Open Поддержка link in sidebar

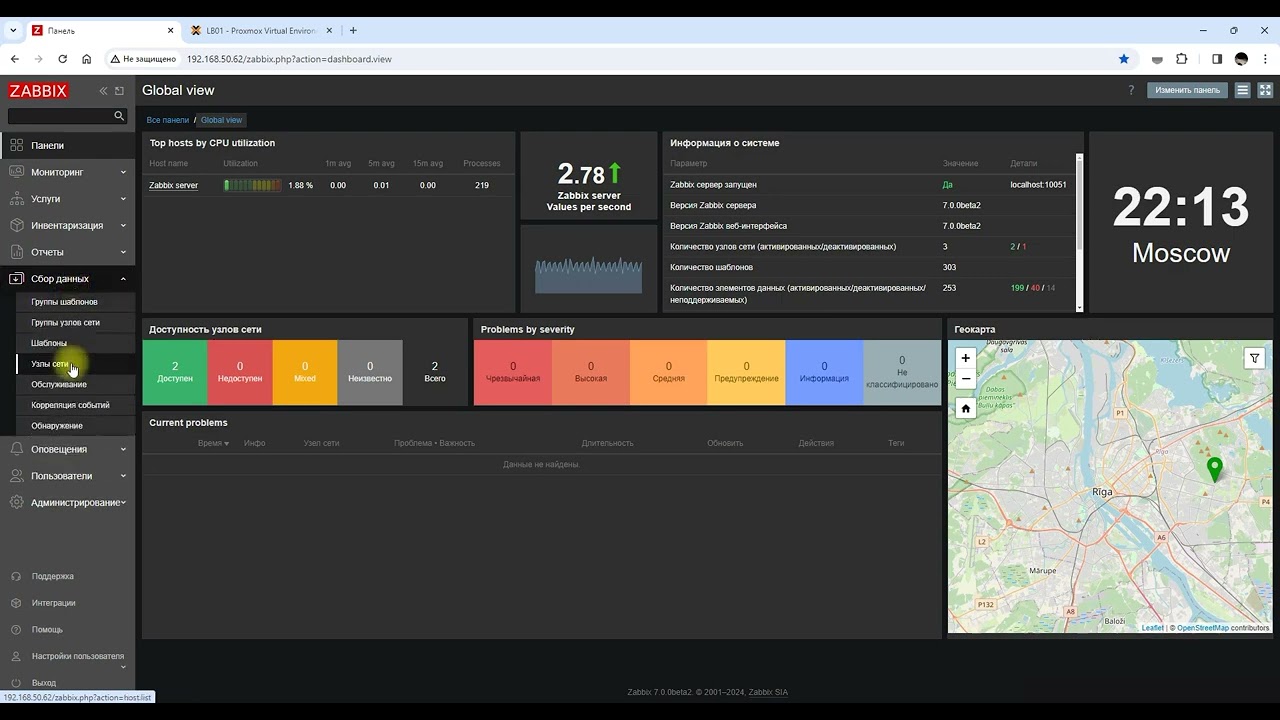point(52,576)
